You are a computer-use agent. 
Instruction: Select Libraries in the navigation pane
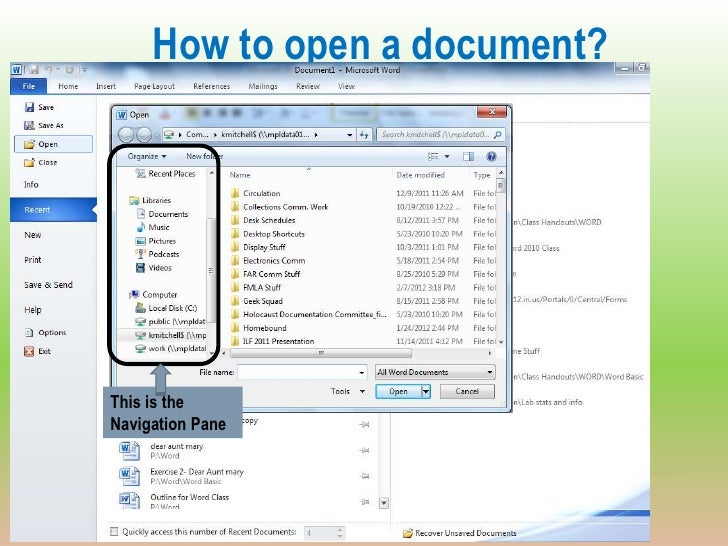pos(150,200)
